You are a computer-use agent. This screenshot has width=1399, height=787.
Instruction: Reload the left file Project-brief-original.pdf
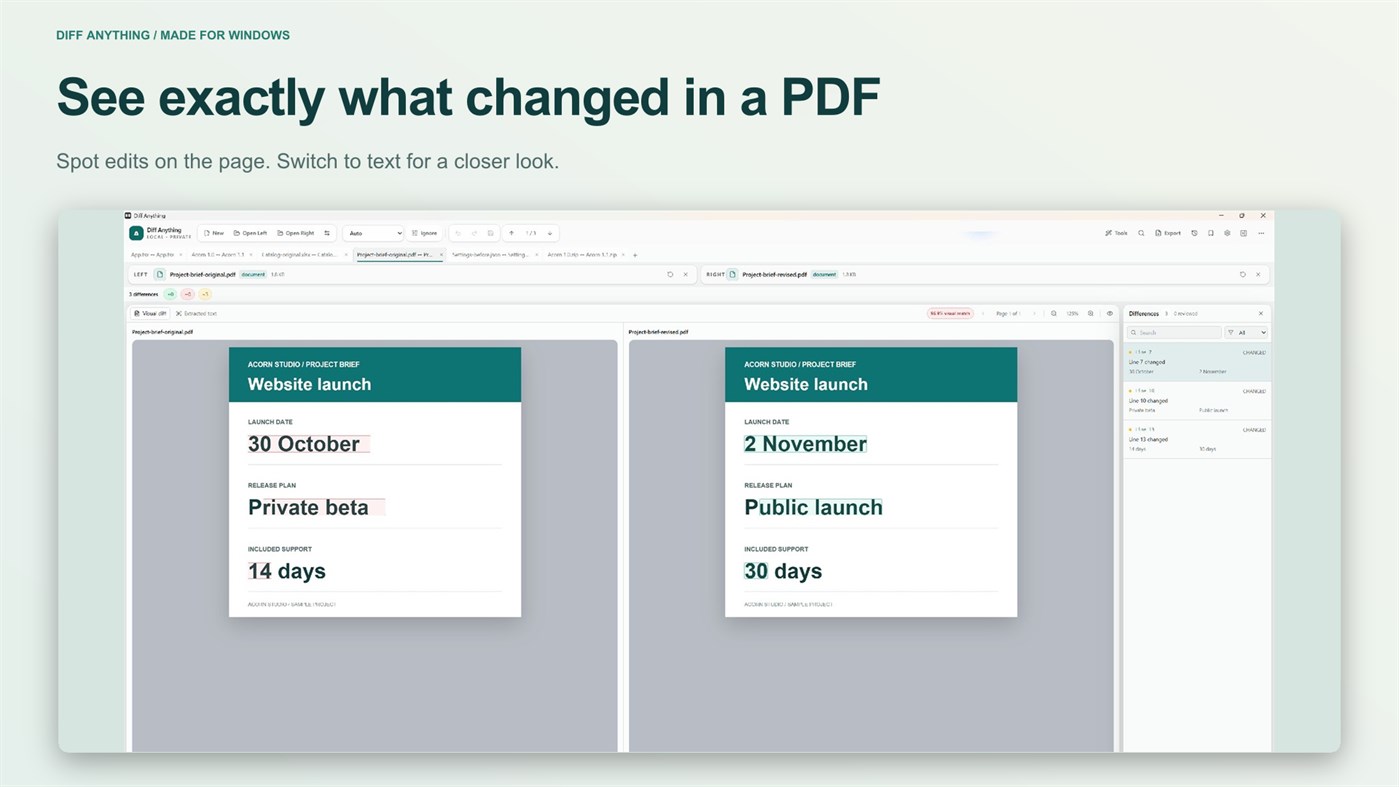click(670, 274)
